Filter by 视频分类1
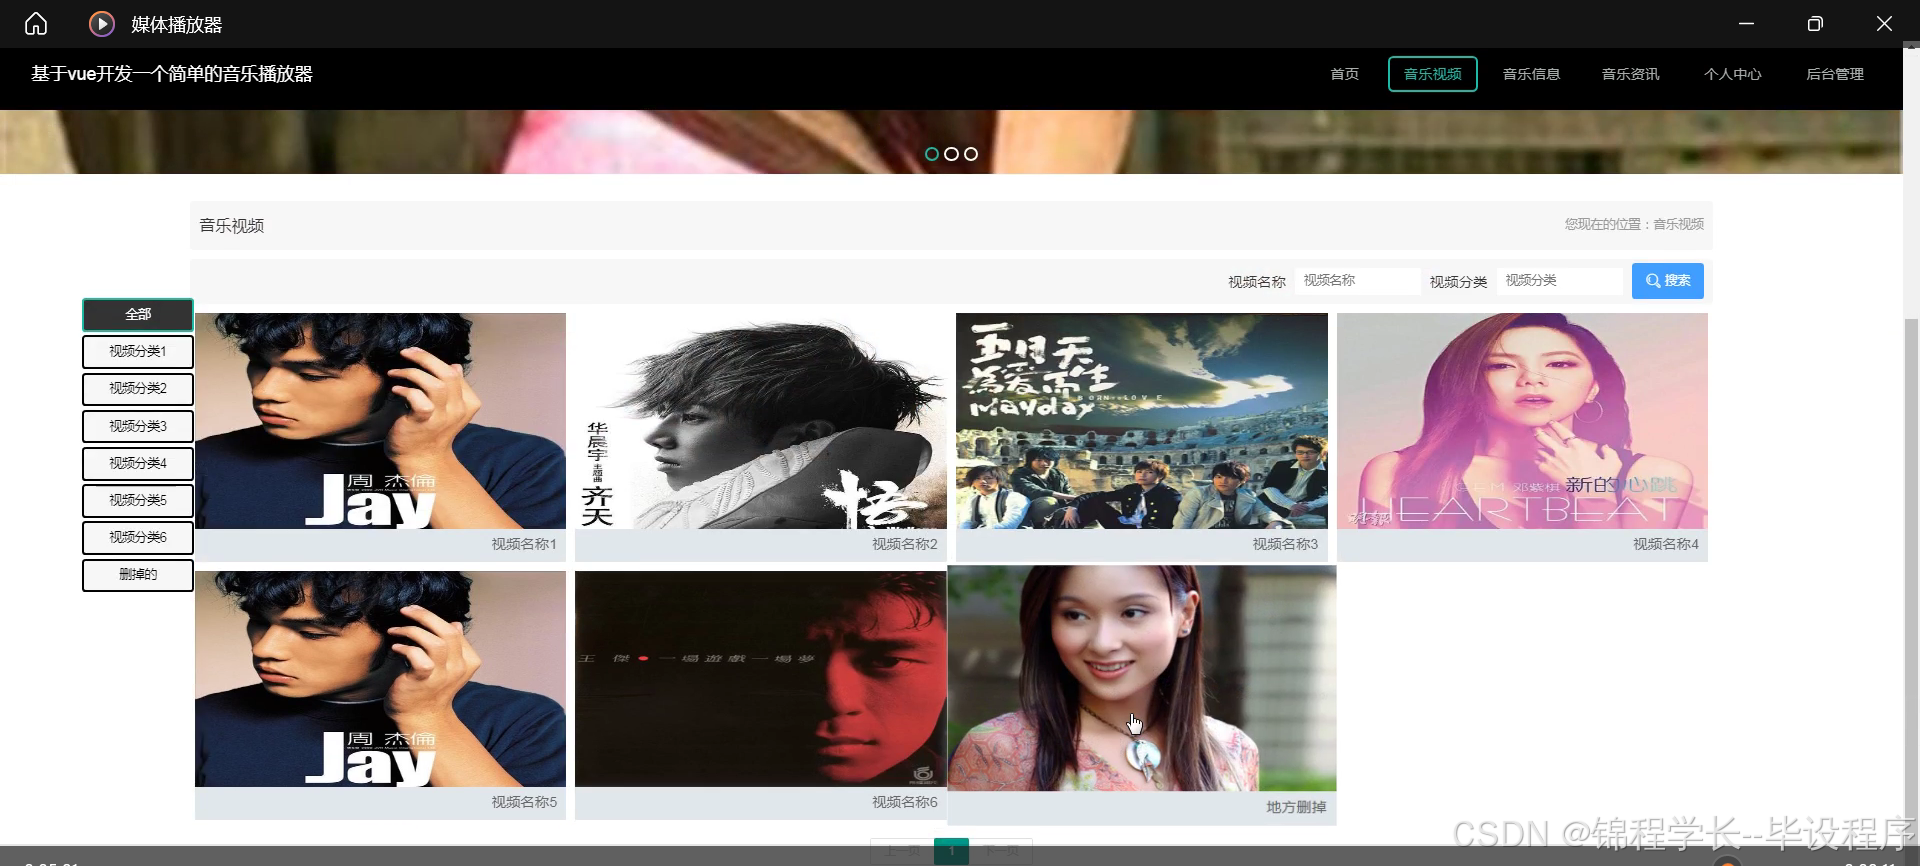 (138, 351)
